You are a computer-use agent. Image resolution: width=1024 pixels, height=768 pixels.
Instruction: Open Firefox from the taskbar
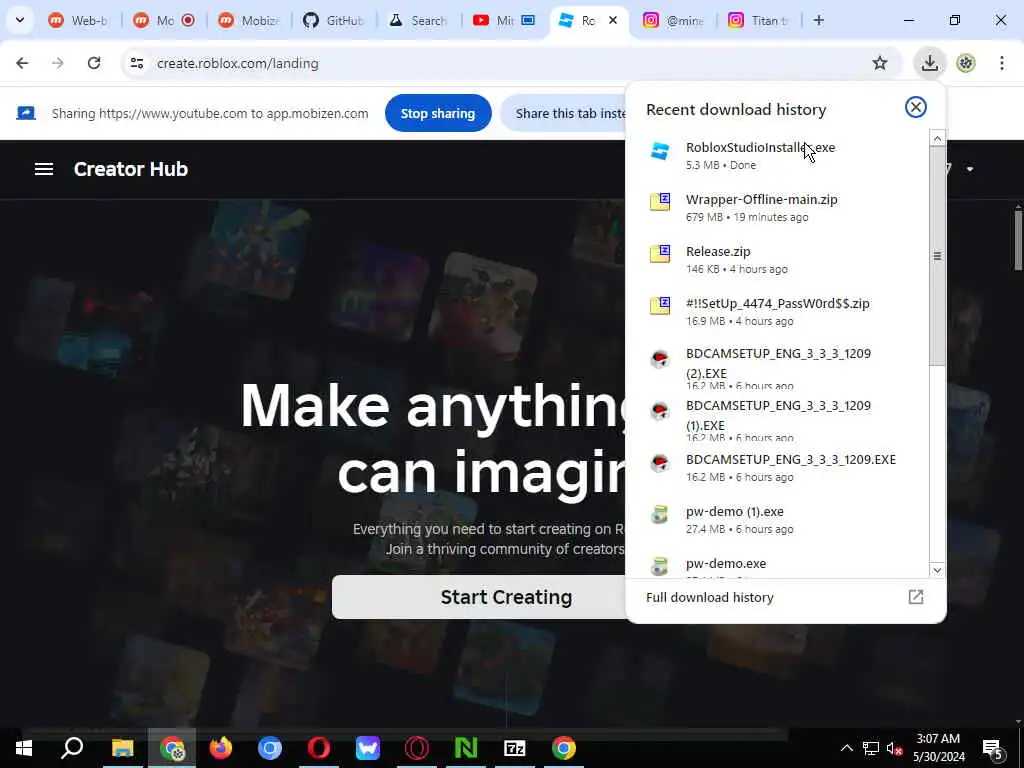tap(221, 748)
